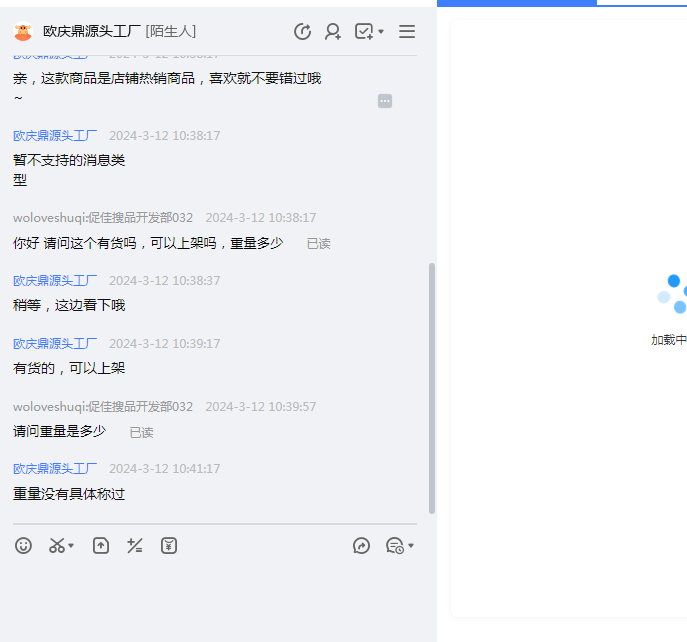Screen dimensions: 687x642
Task: Click the gray ellipsis button beside product message
Action: point(385,101)
